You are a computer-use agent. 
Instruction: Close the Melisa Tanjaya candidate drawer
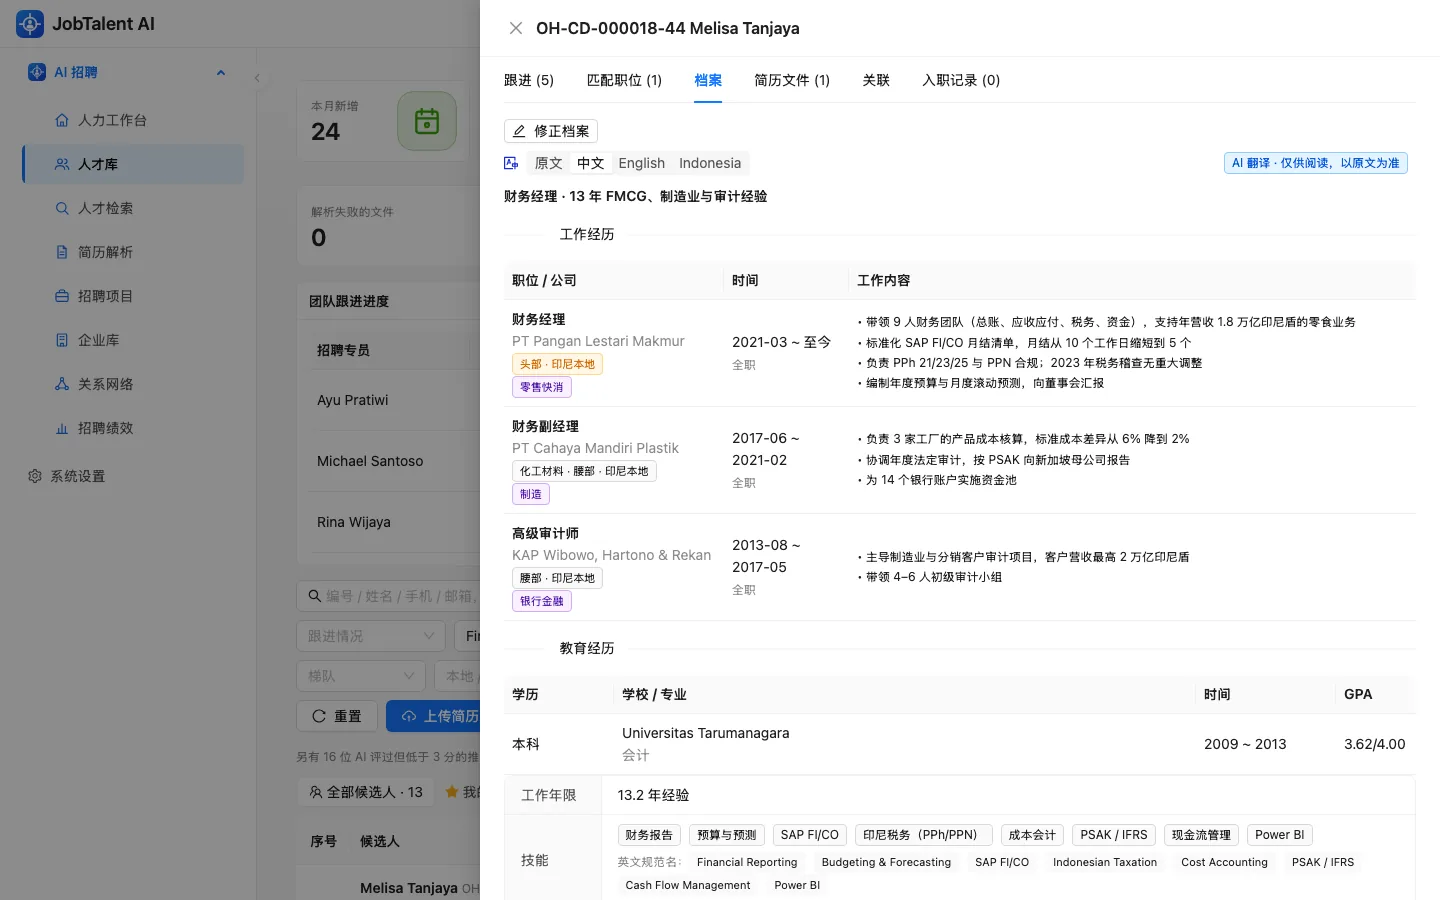[516, 28]
